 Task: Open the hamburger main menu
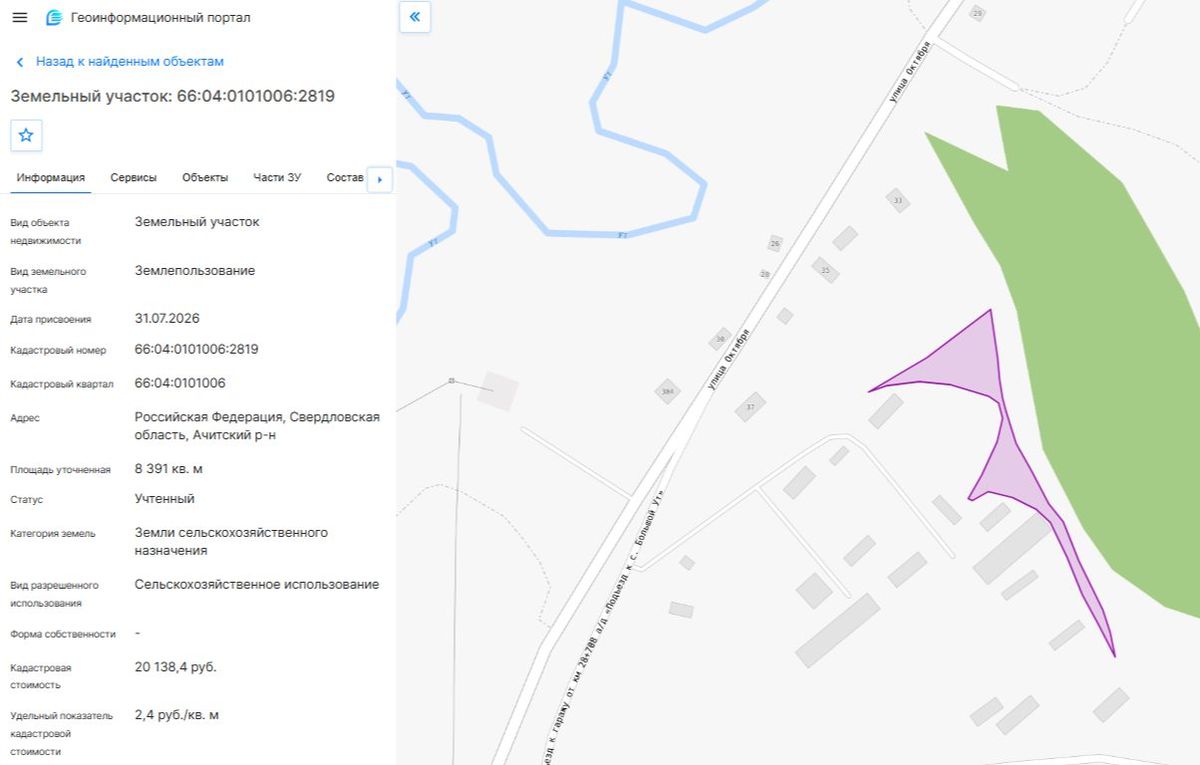tap(20, 18)
